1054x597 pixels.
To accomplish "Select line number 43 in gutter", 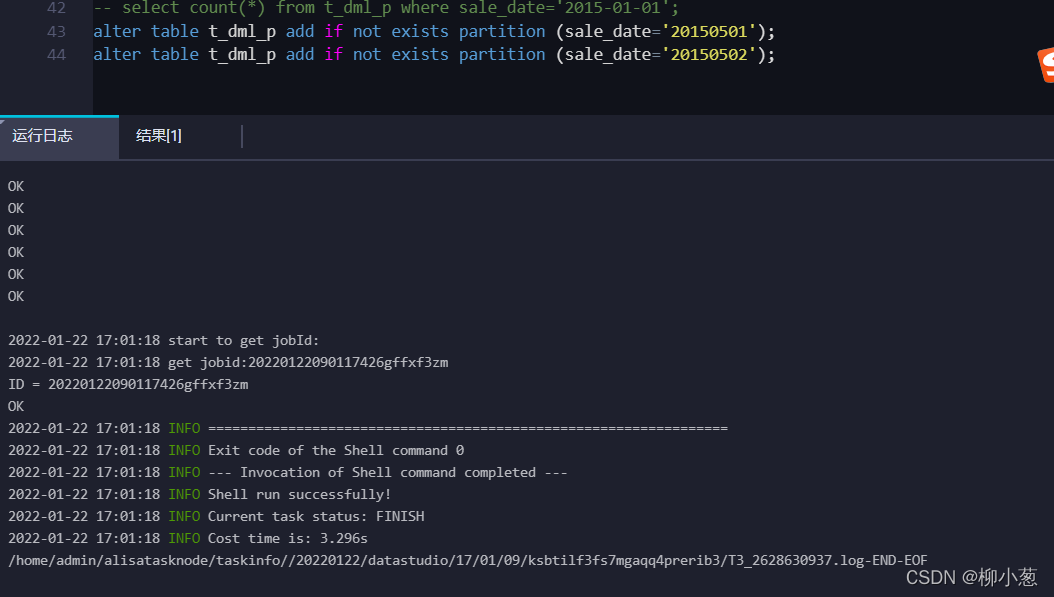I will pyautogui.click(x=56, y=32).
